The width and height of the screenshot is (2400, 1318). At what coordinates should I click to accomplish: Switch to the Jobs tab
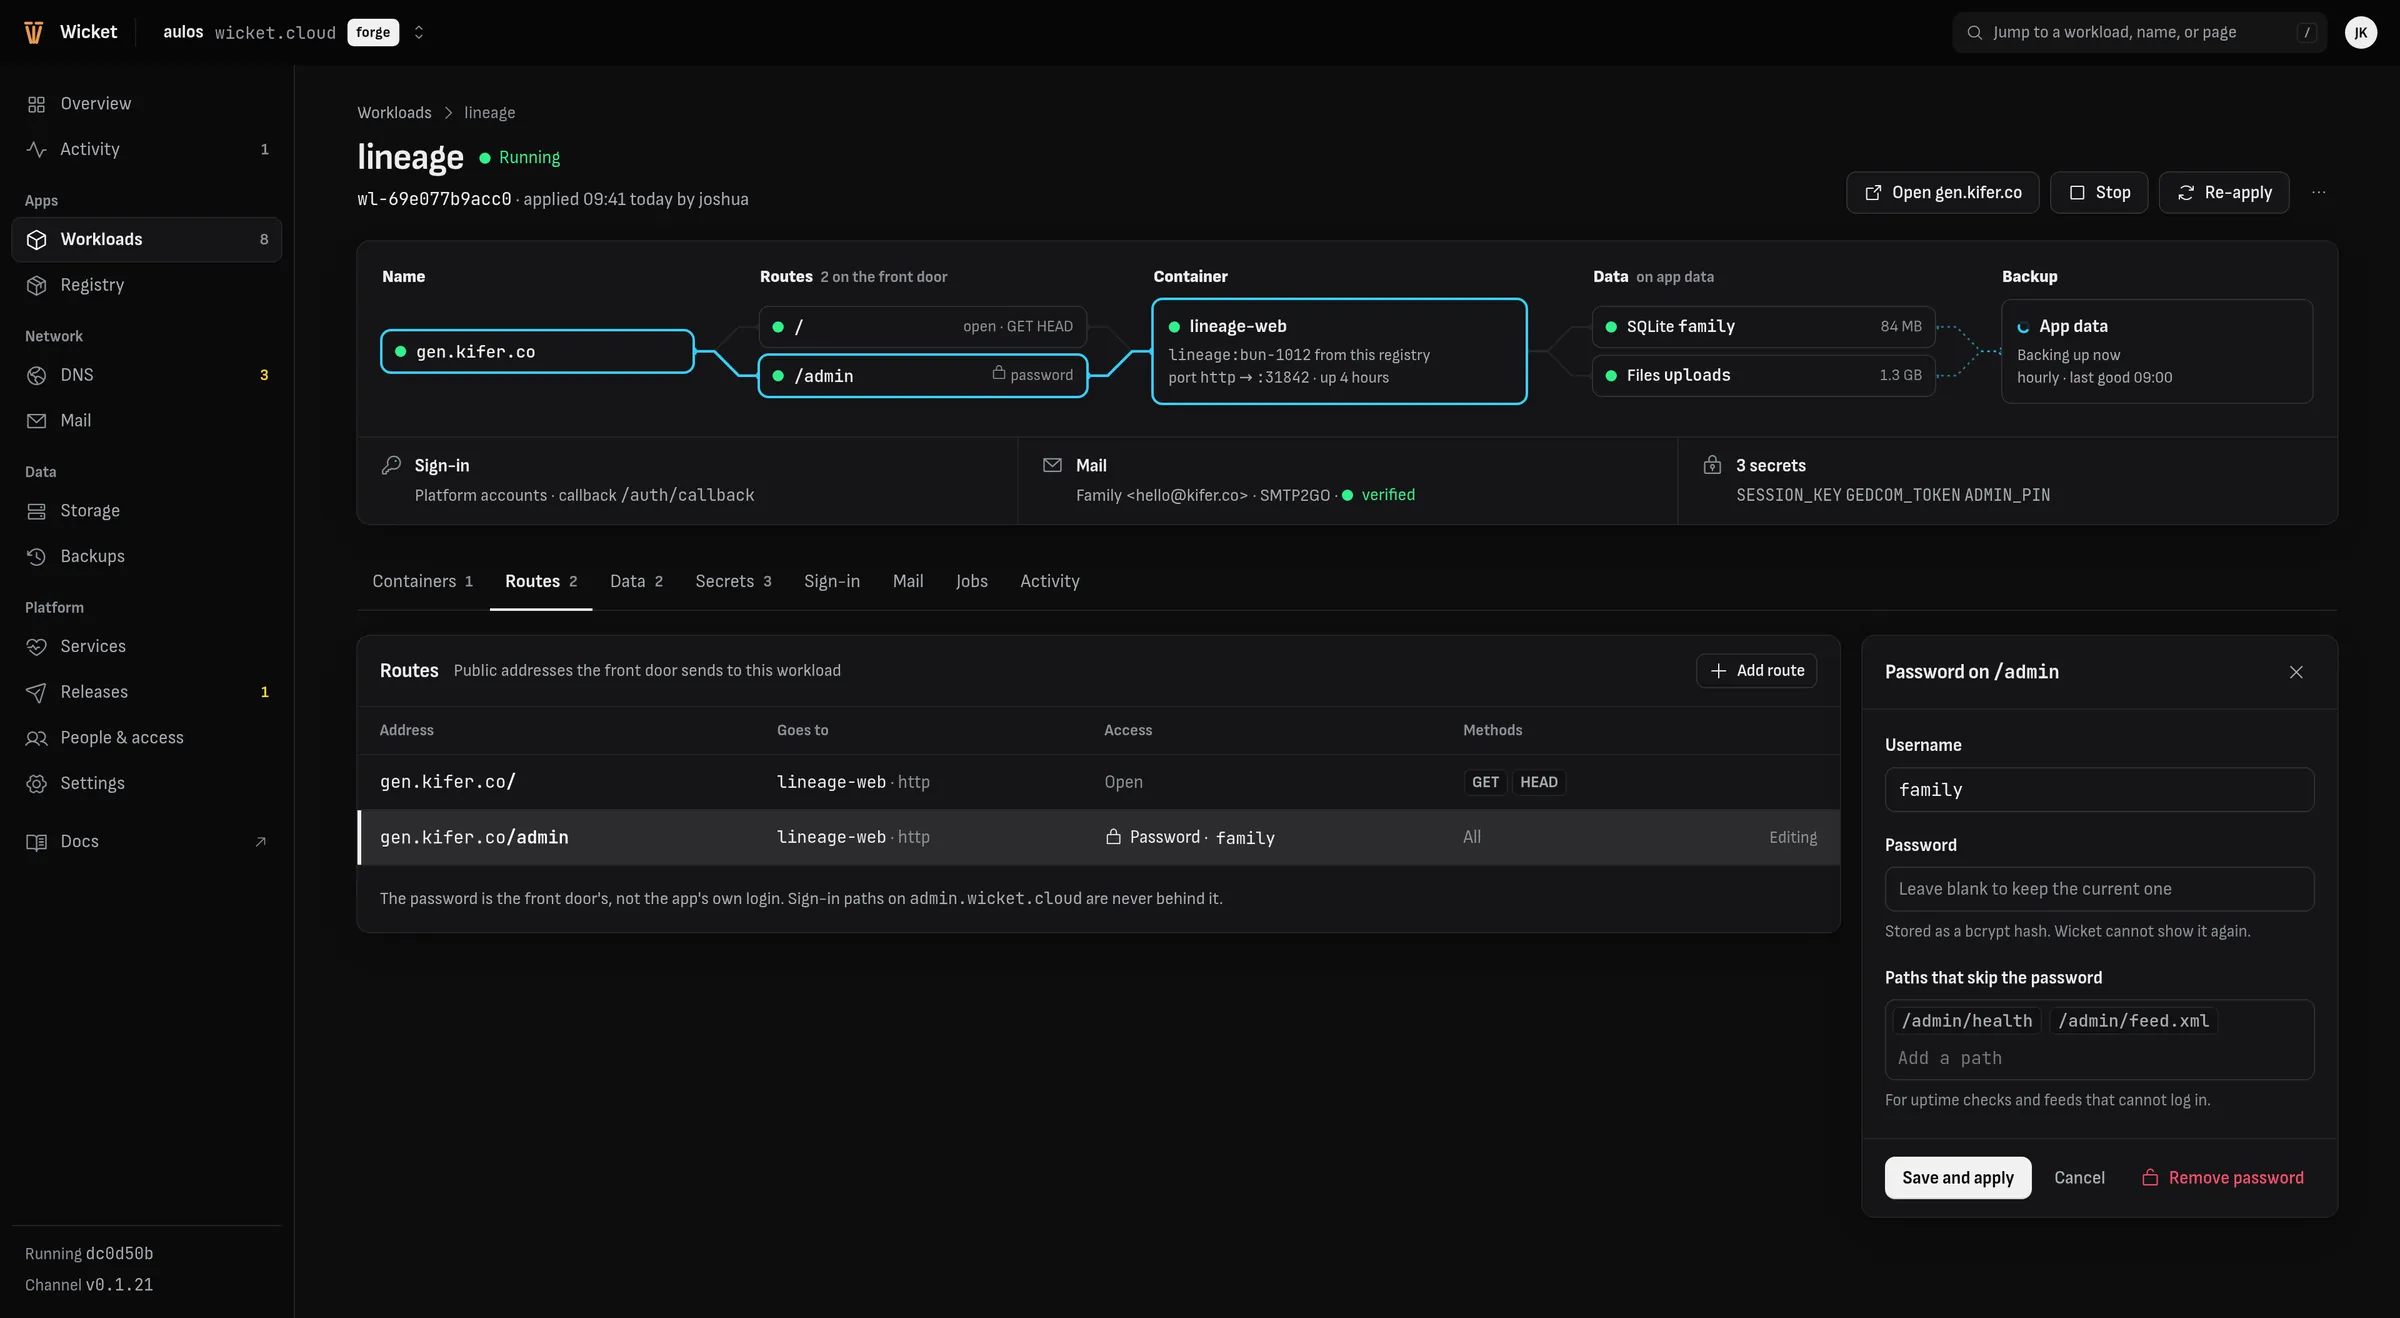pos(971,581)
